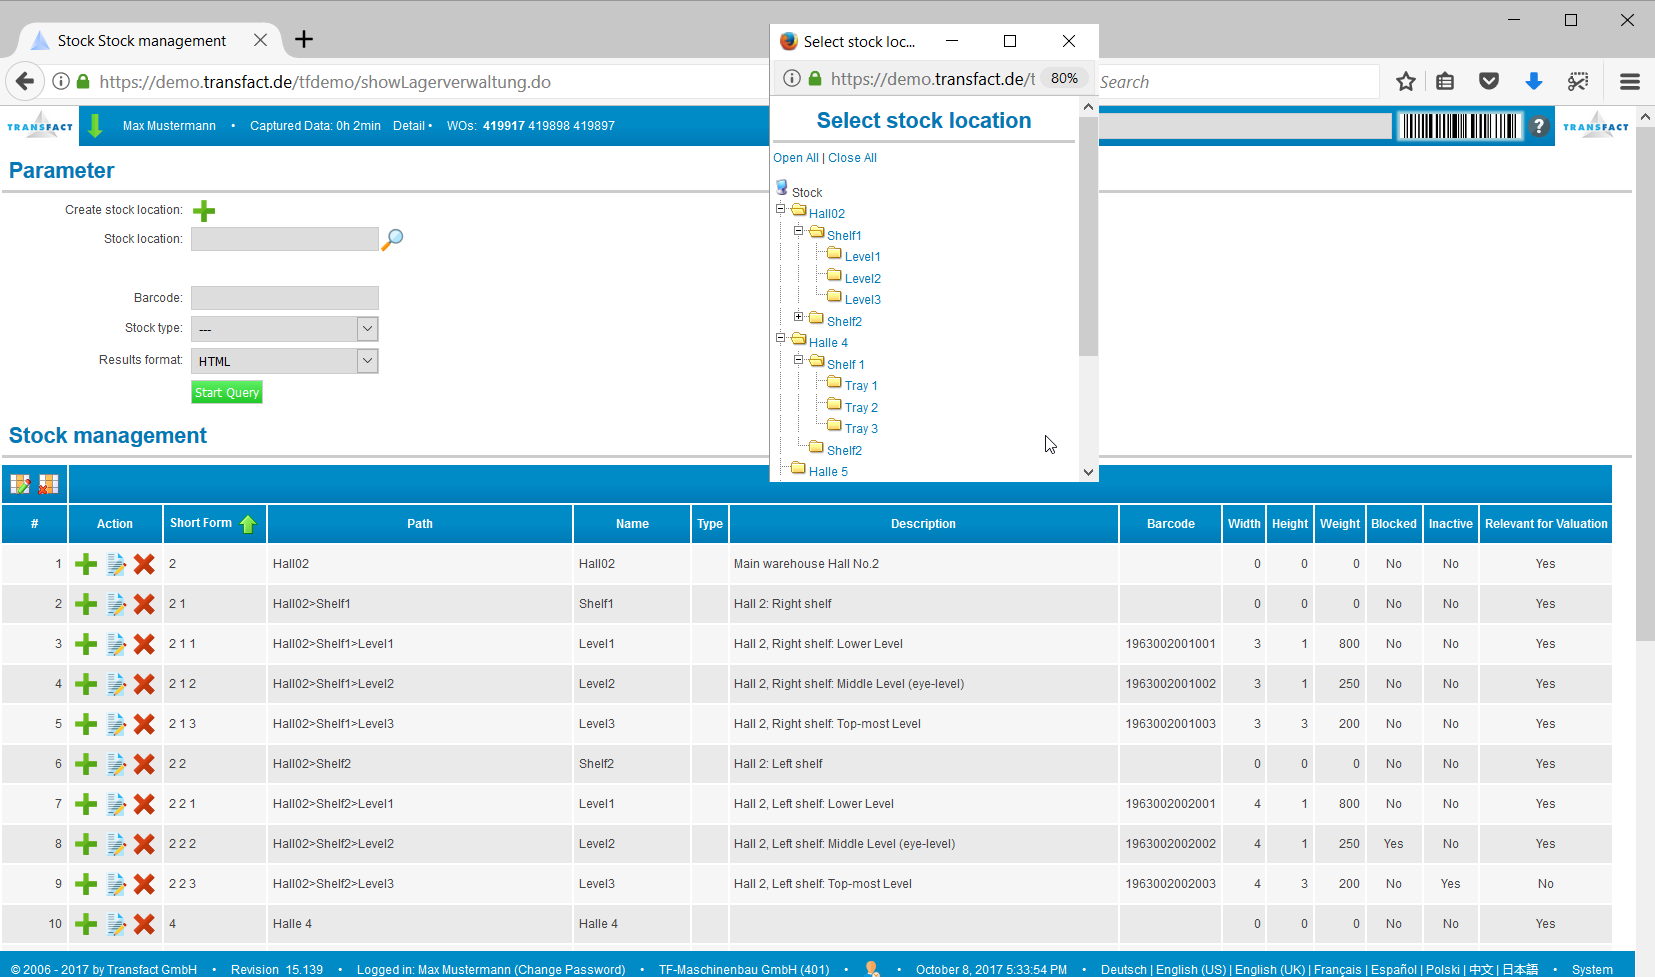This screenshot has height=977, width=1655.
Task: Click Open All link in popup
Action: [795, 158]
